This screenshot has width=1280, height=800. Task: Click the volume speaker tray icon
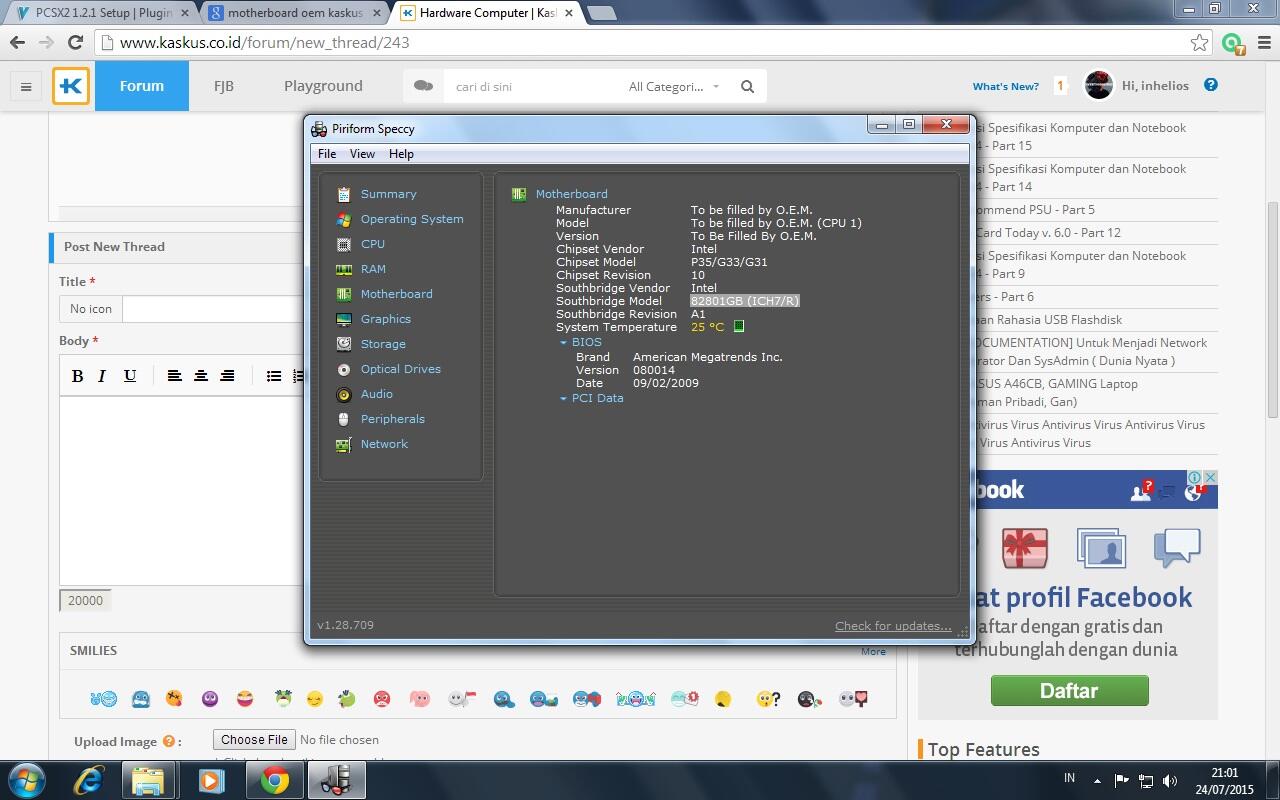tap(1171, 780)
